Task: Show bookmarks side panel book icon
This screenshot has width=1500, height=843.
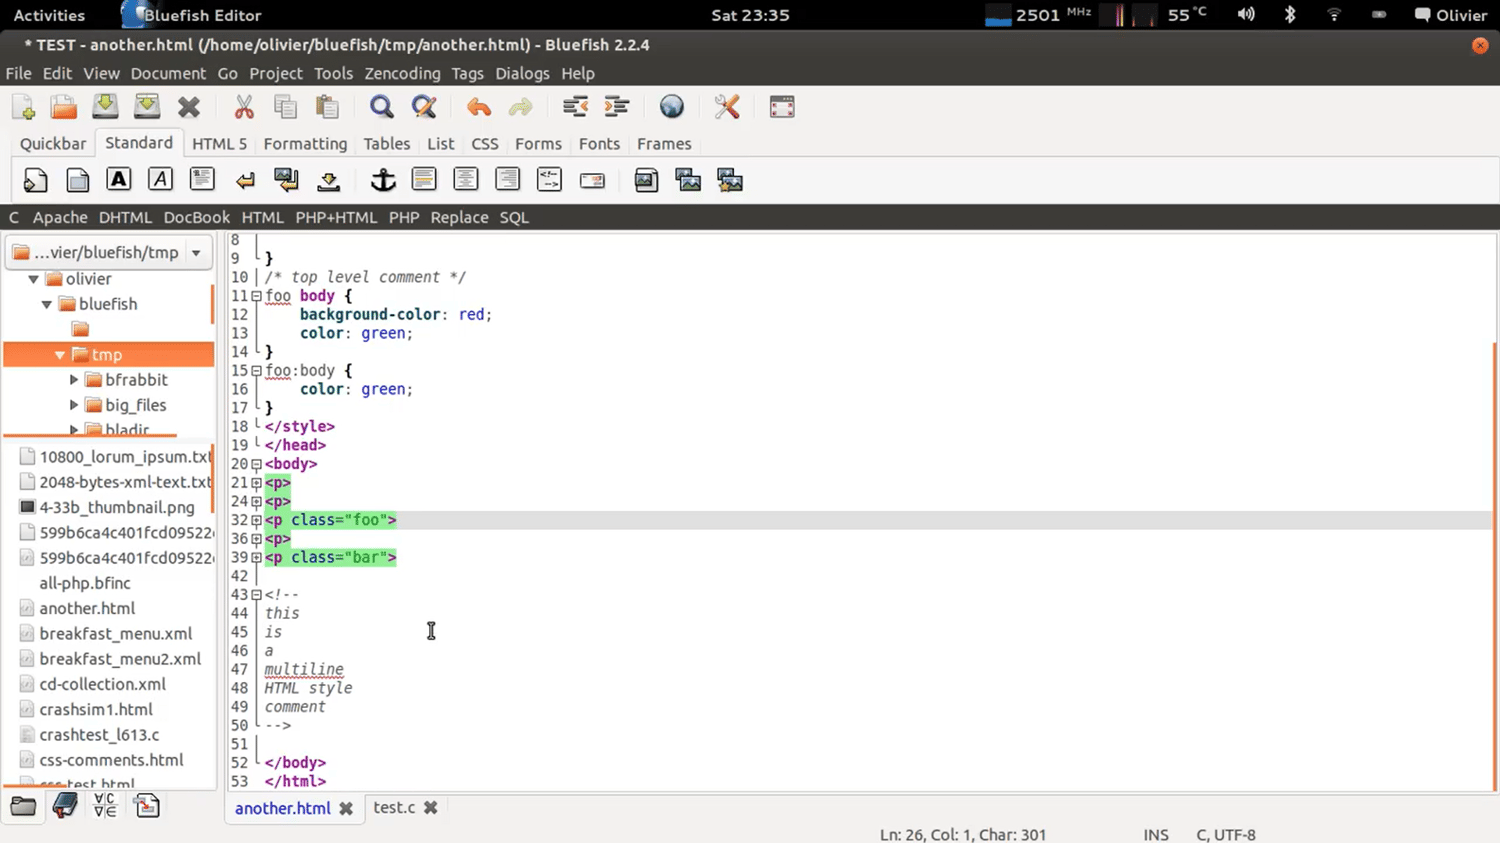Action: pos(65,806)
